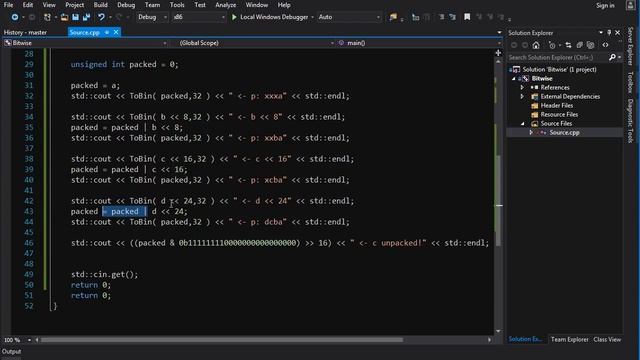
Task: Click the split editor icon above scrollbar
Action: point(498,53)
